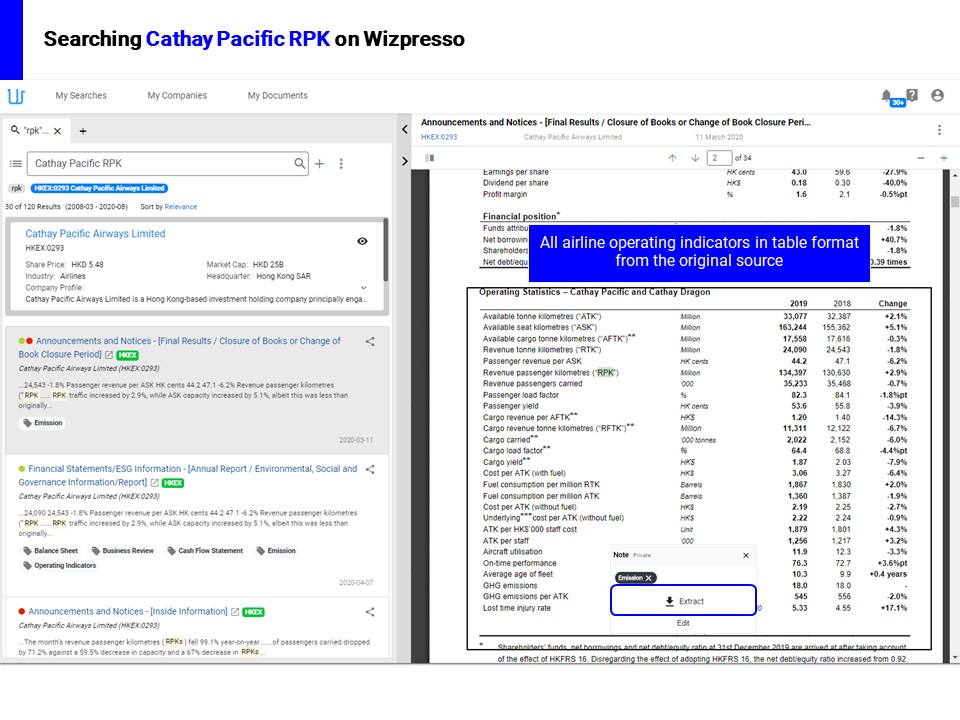Viewport: 960px width, 720px height.
Task: Click the HKEX badge on Inside Information result
Action: coord(253,612)
